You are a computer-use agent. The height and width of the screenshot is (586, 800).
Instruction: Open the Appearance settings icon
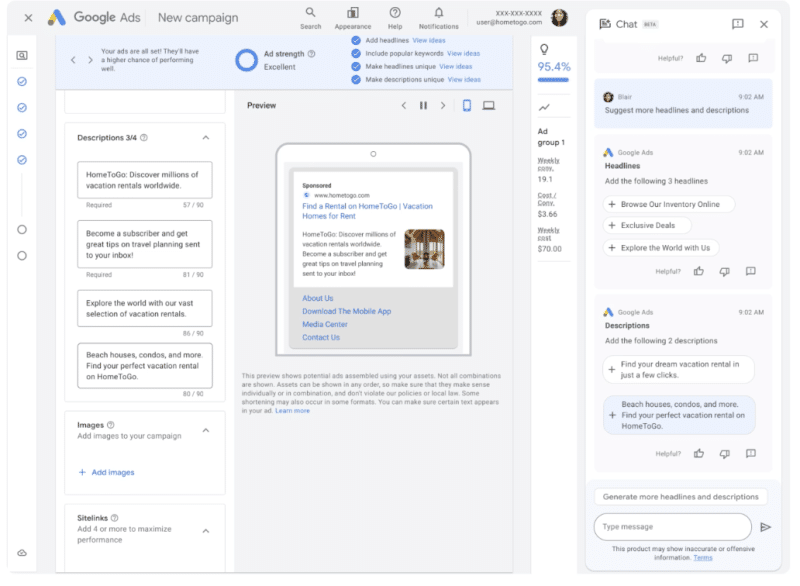point(353,12)
